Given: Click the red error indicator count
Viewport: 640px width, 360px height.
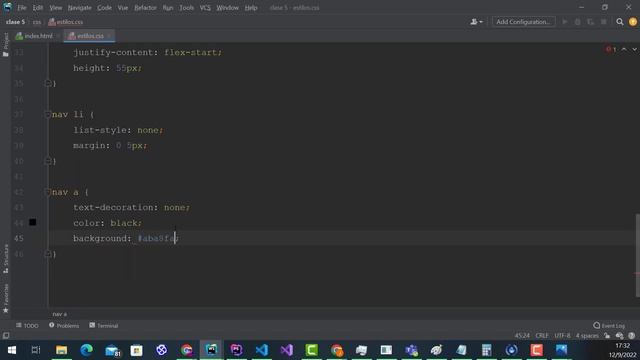Looking at the screenshot, I should pyautogui.click(x=611, y=49).
